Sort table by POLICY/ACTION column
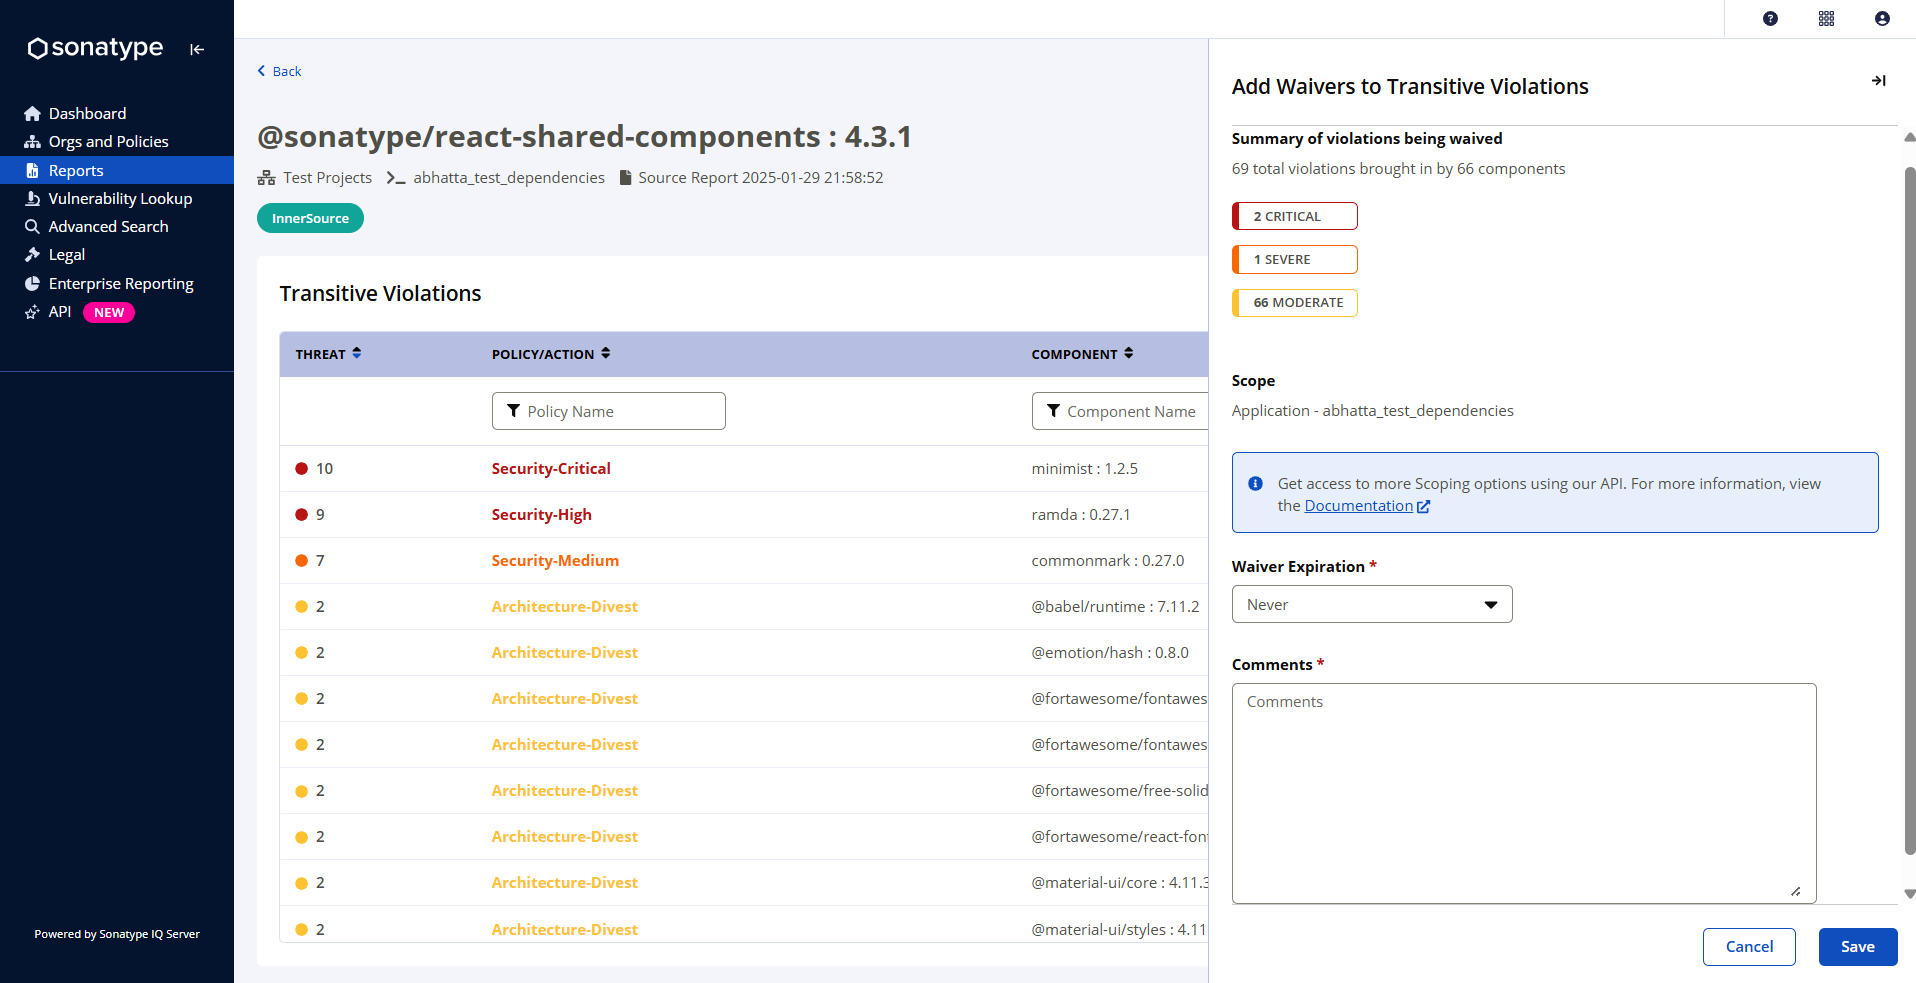1916x983 pixels. click(551, 354)
